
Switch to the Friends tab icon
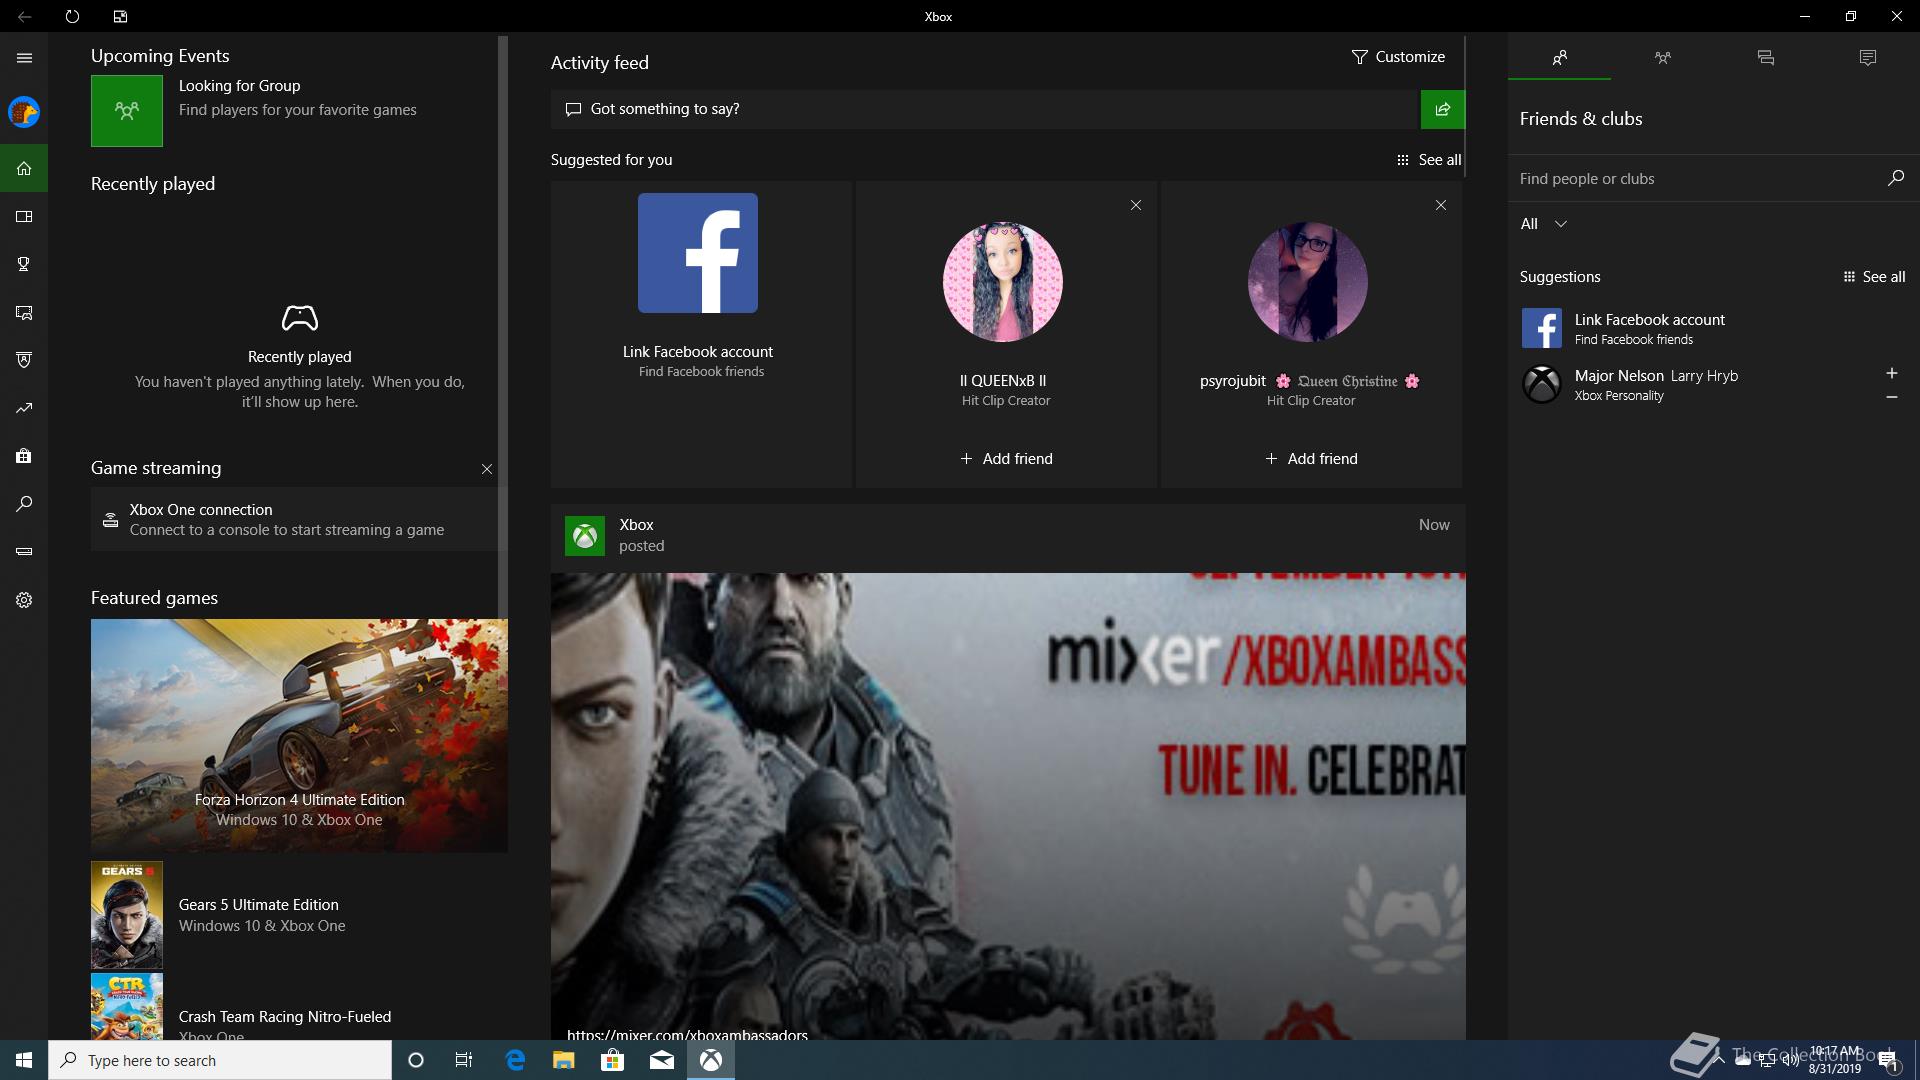1559,58
